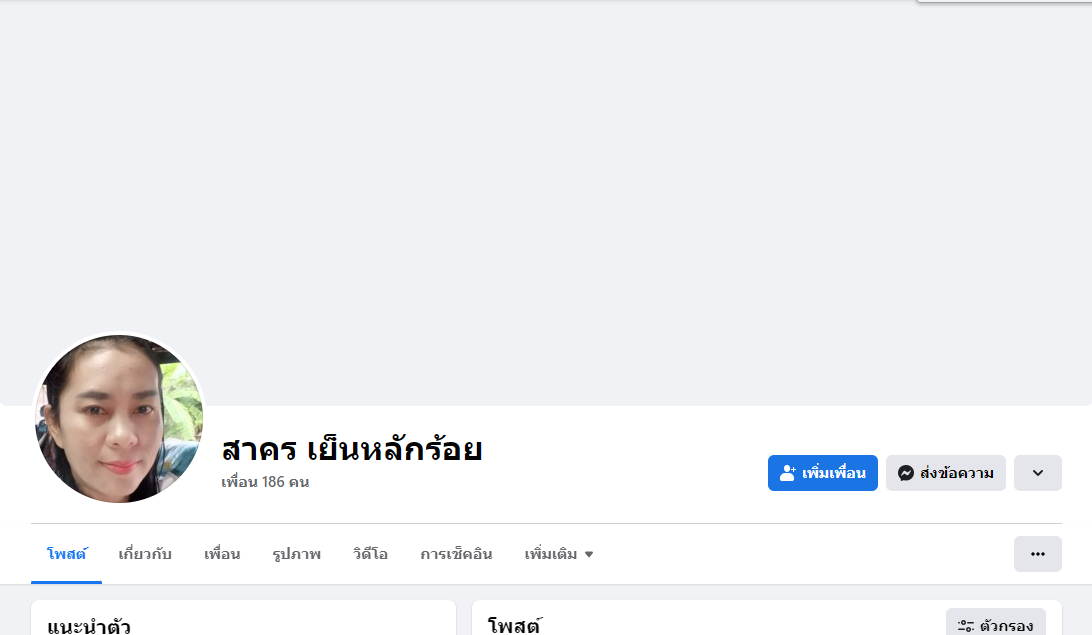The width and height of the screenshot is (1092, 635).
Task: Click the profile name สาคร เย็นหลักร้อย
Action: coord(352,449)
